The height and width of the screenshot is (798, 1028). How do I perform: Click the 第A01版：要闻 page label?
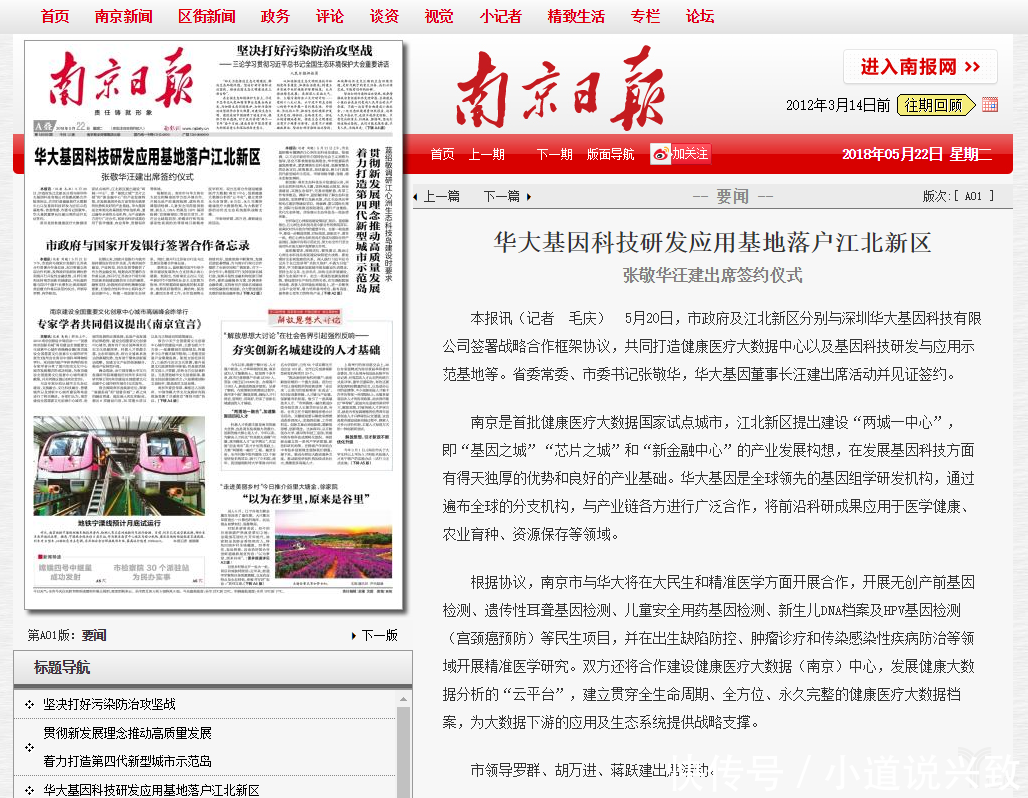click(67, 635)
